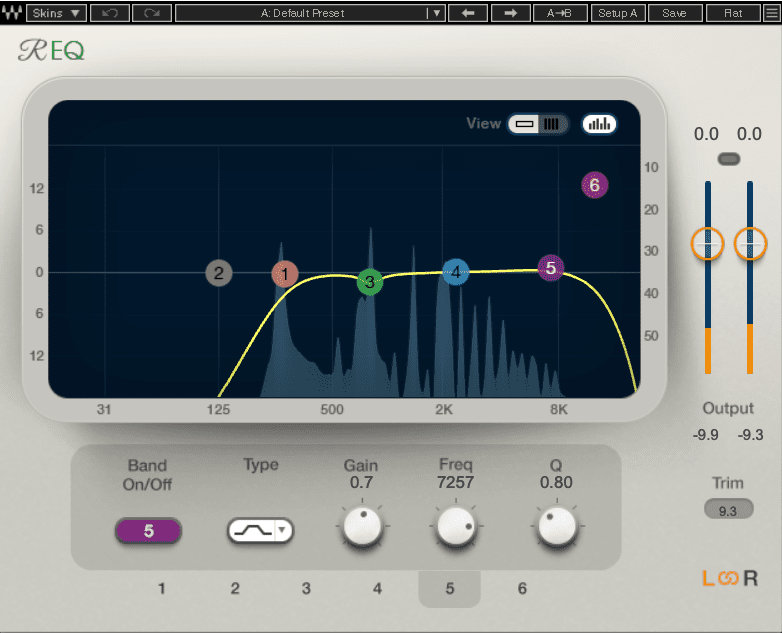Screen dimensions: 782x633
Task: Select EQ band node 2 on the graph
Action: click(219, 273)
